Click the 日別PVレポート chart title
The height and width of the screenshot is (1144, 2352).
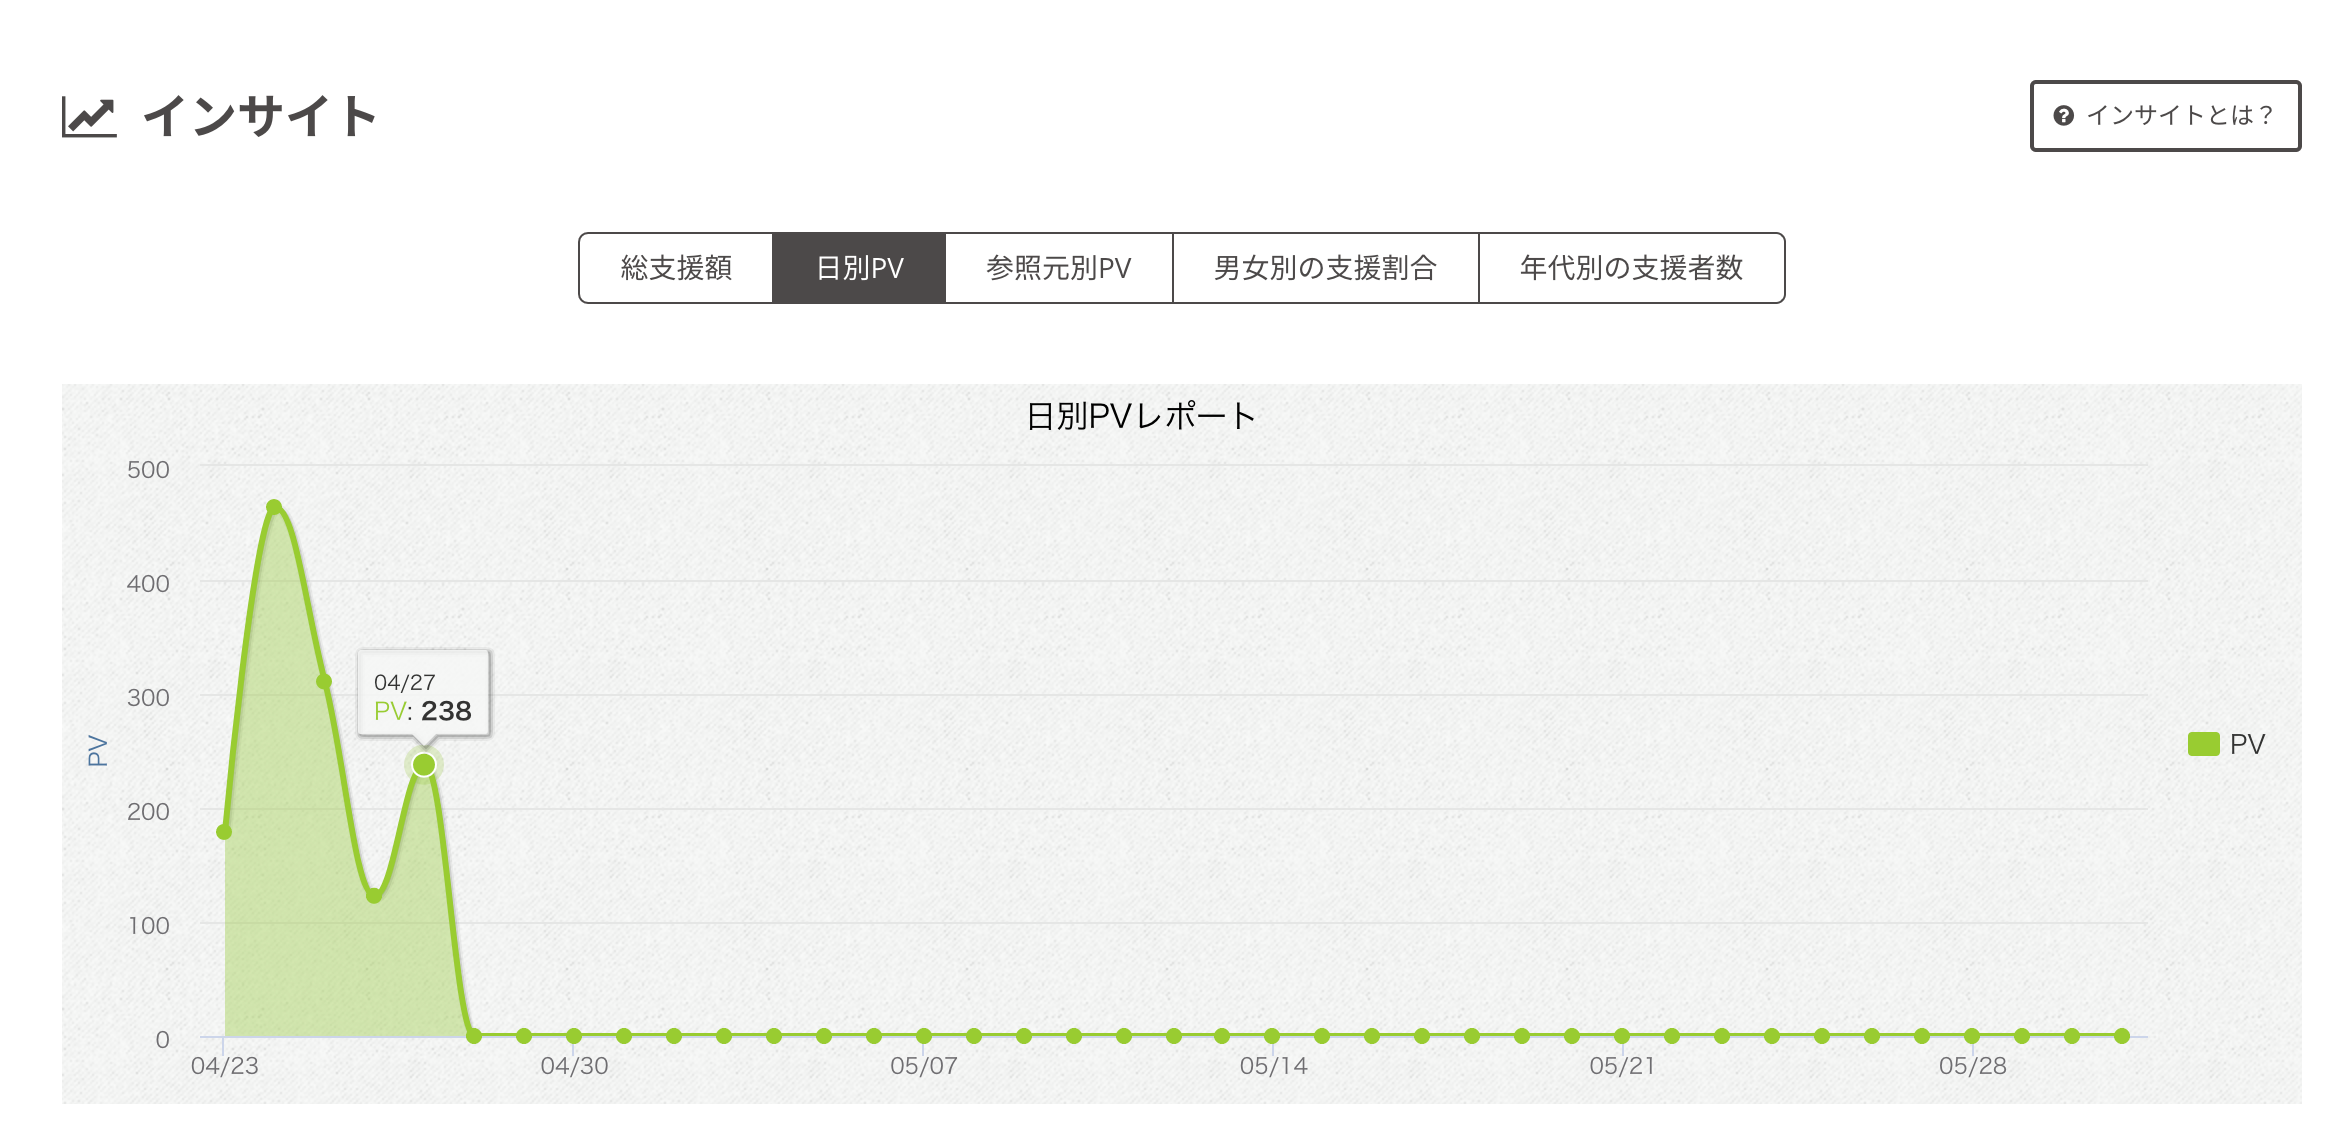click(1140, 416)
